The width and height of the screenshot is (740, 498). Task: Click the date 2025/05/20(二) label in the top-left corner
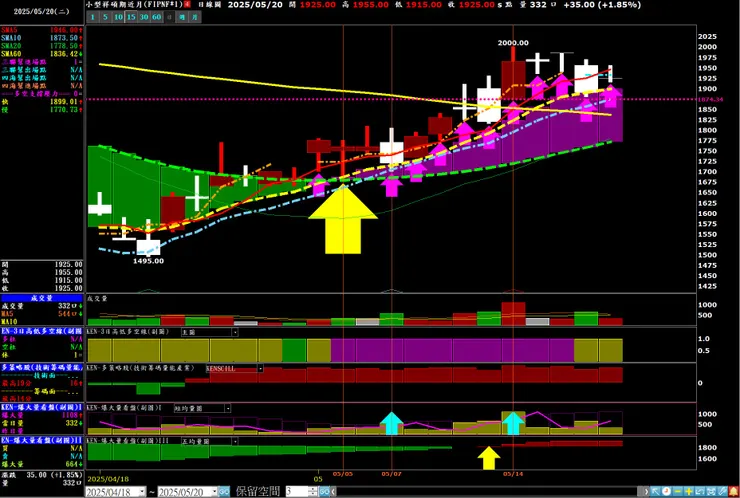pyautogui.click(x=42, y=12)
